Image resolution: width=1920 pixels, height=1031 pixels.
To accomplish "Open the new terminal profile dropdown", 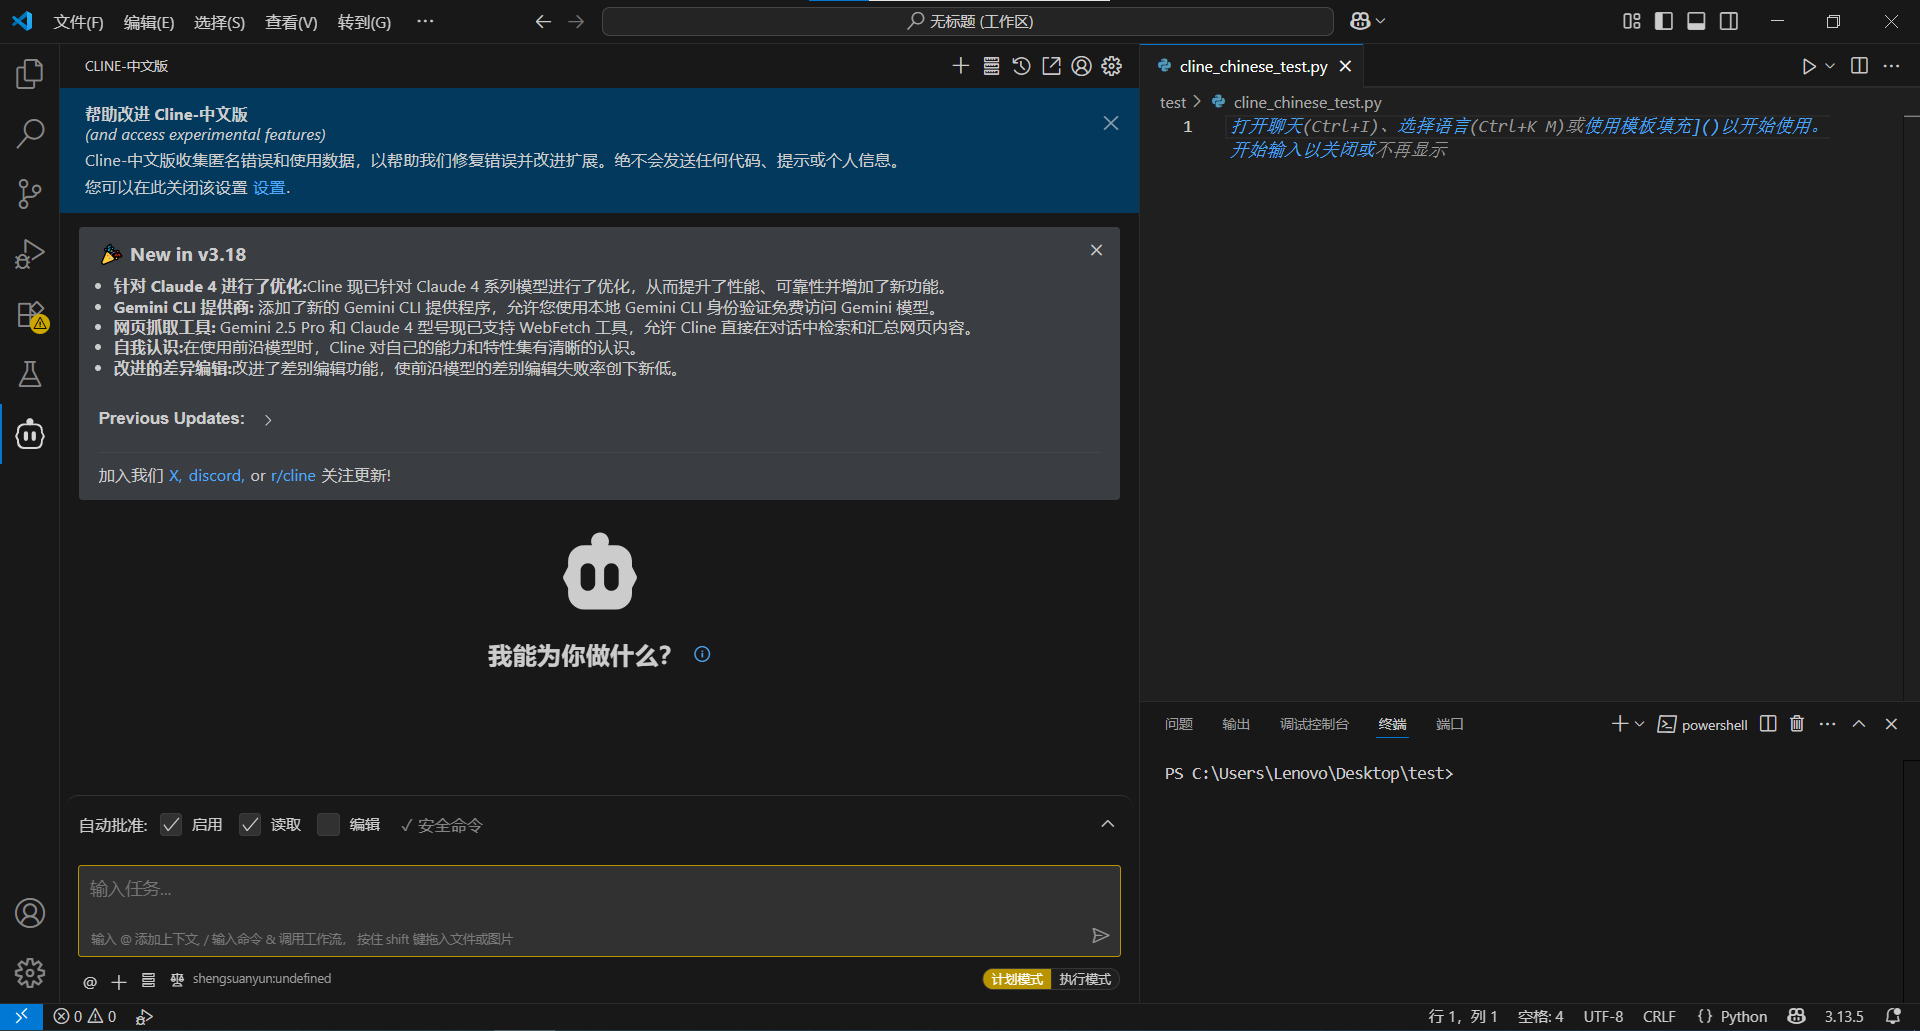I will [x=1639, y=724].
